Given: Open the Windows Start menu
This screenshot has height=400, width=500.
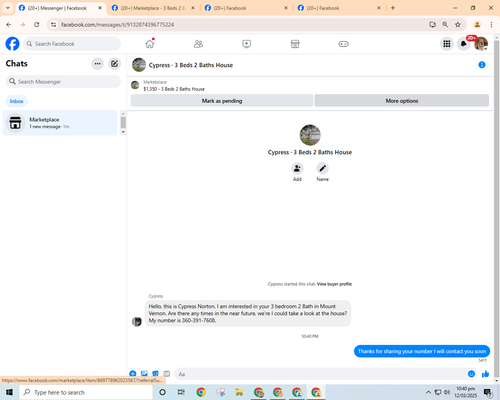Looking at the screenshot, I should coord(9,392).
